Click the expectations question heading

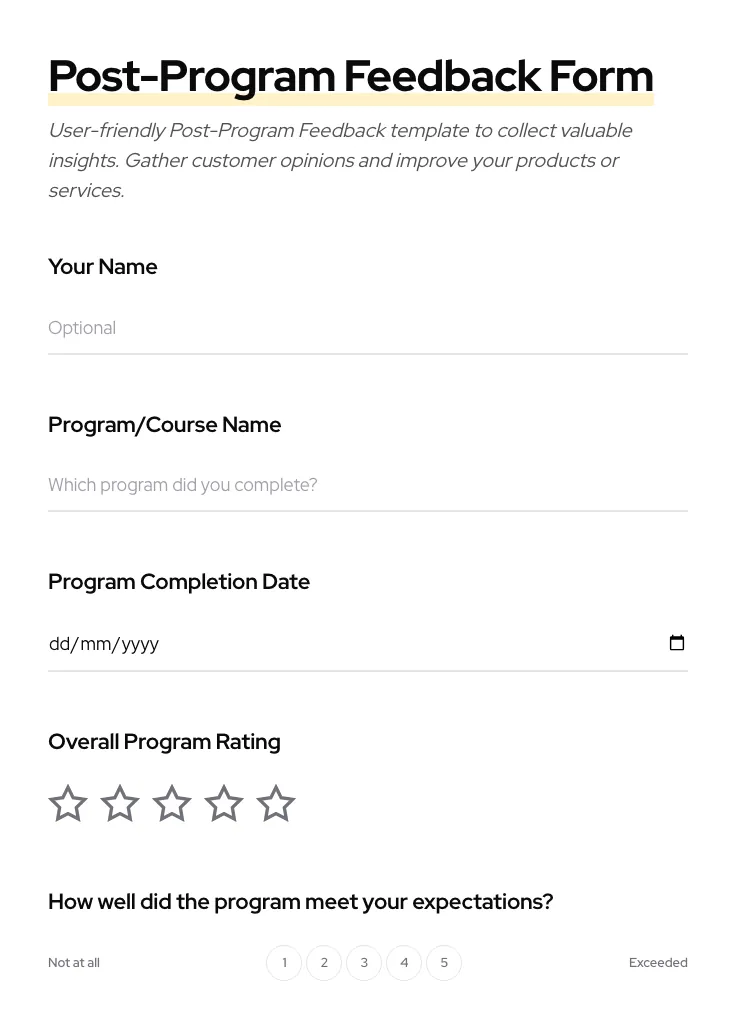300,901
